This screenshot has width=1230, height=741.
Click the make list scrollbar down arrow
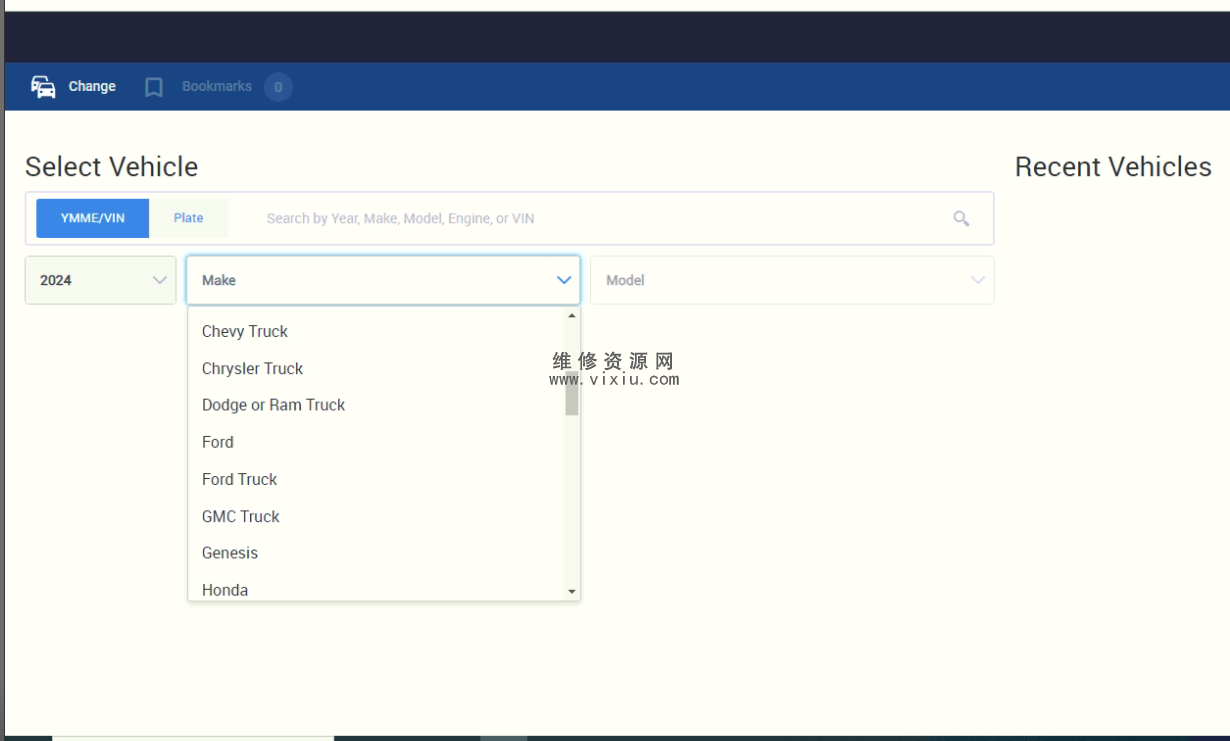(x=572, y=592)
